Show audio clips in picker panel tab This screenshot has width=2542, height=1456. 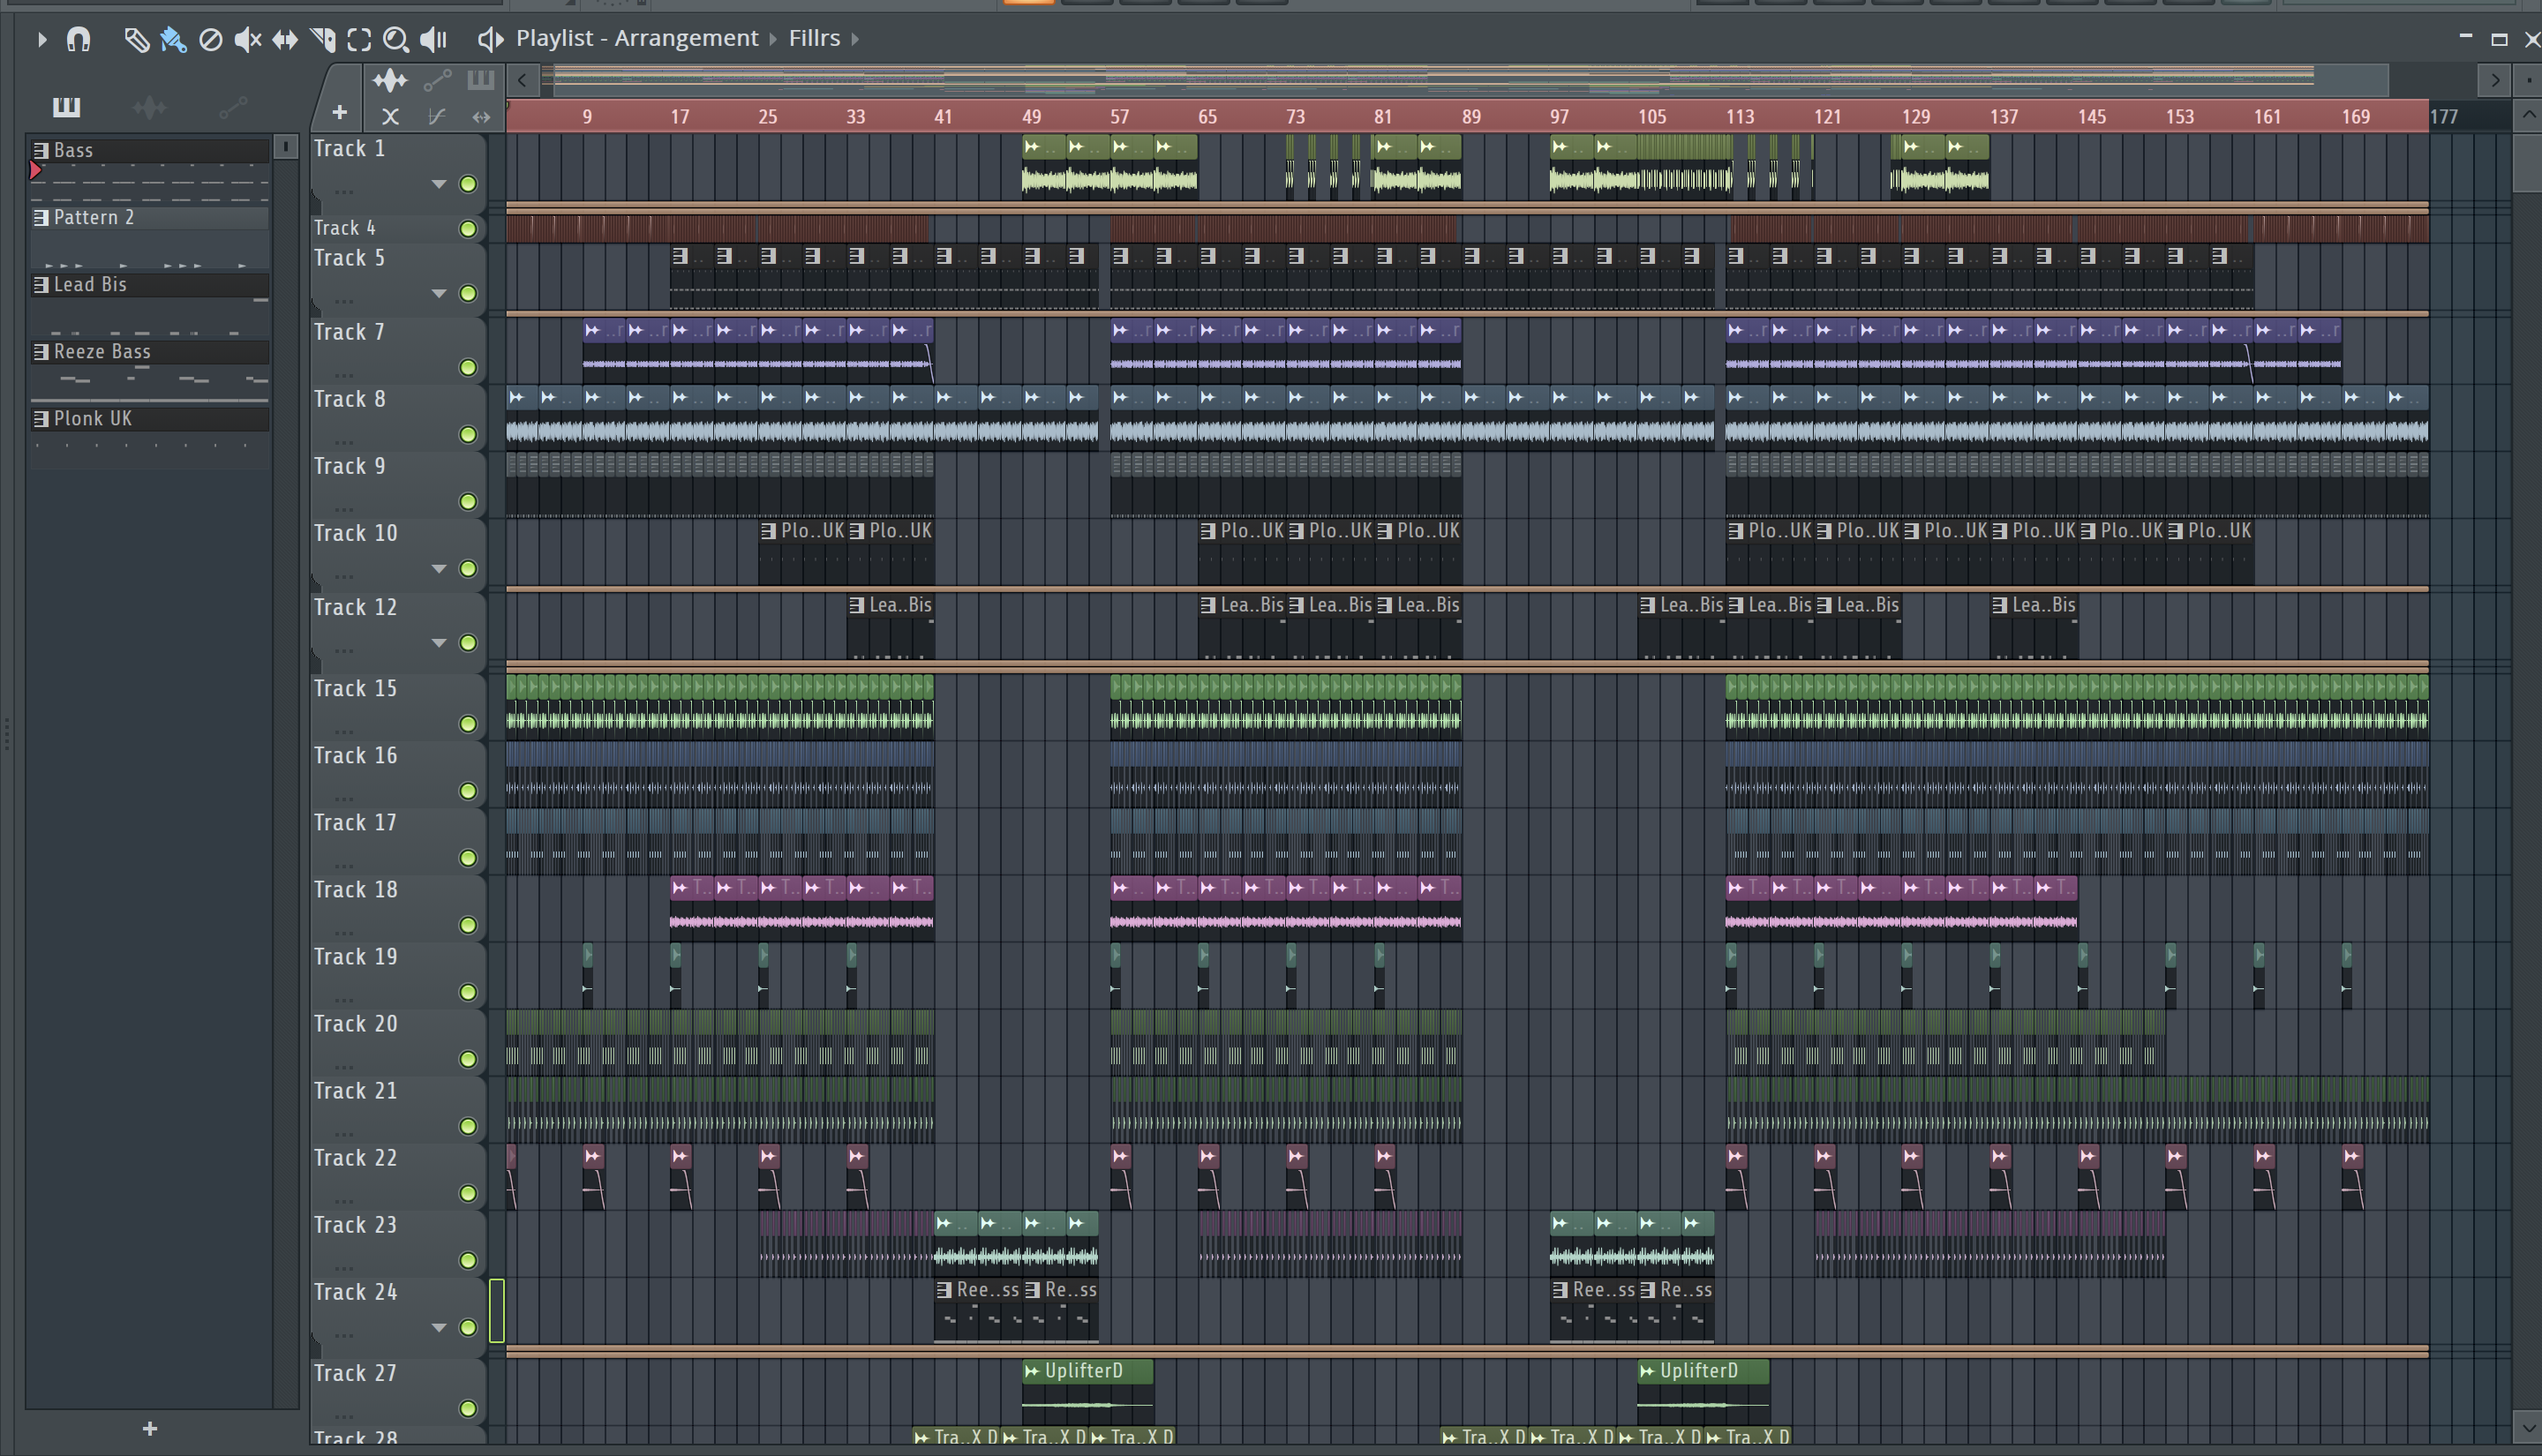149,107
